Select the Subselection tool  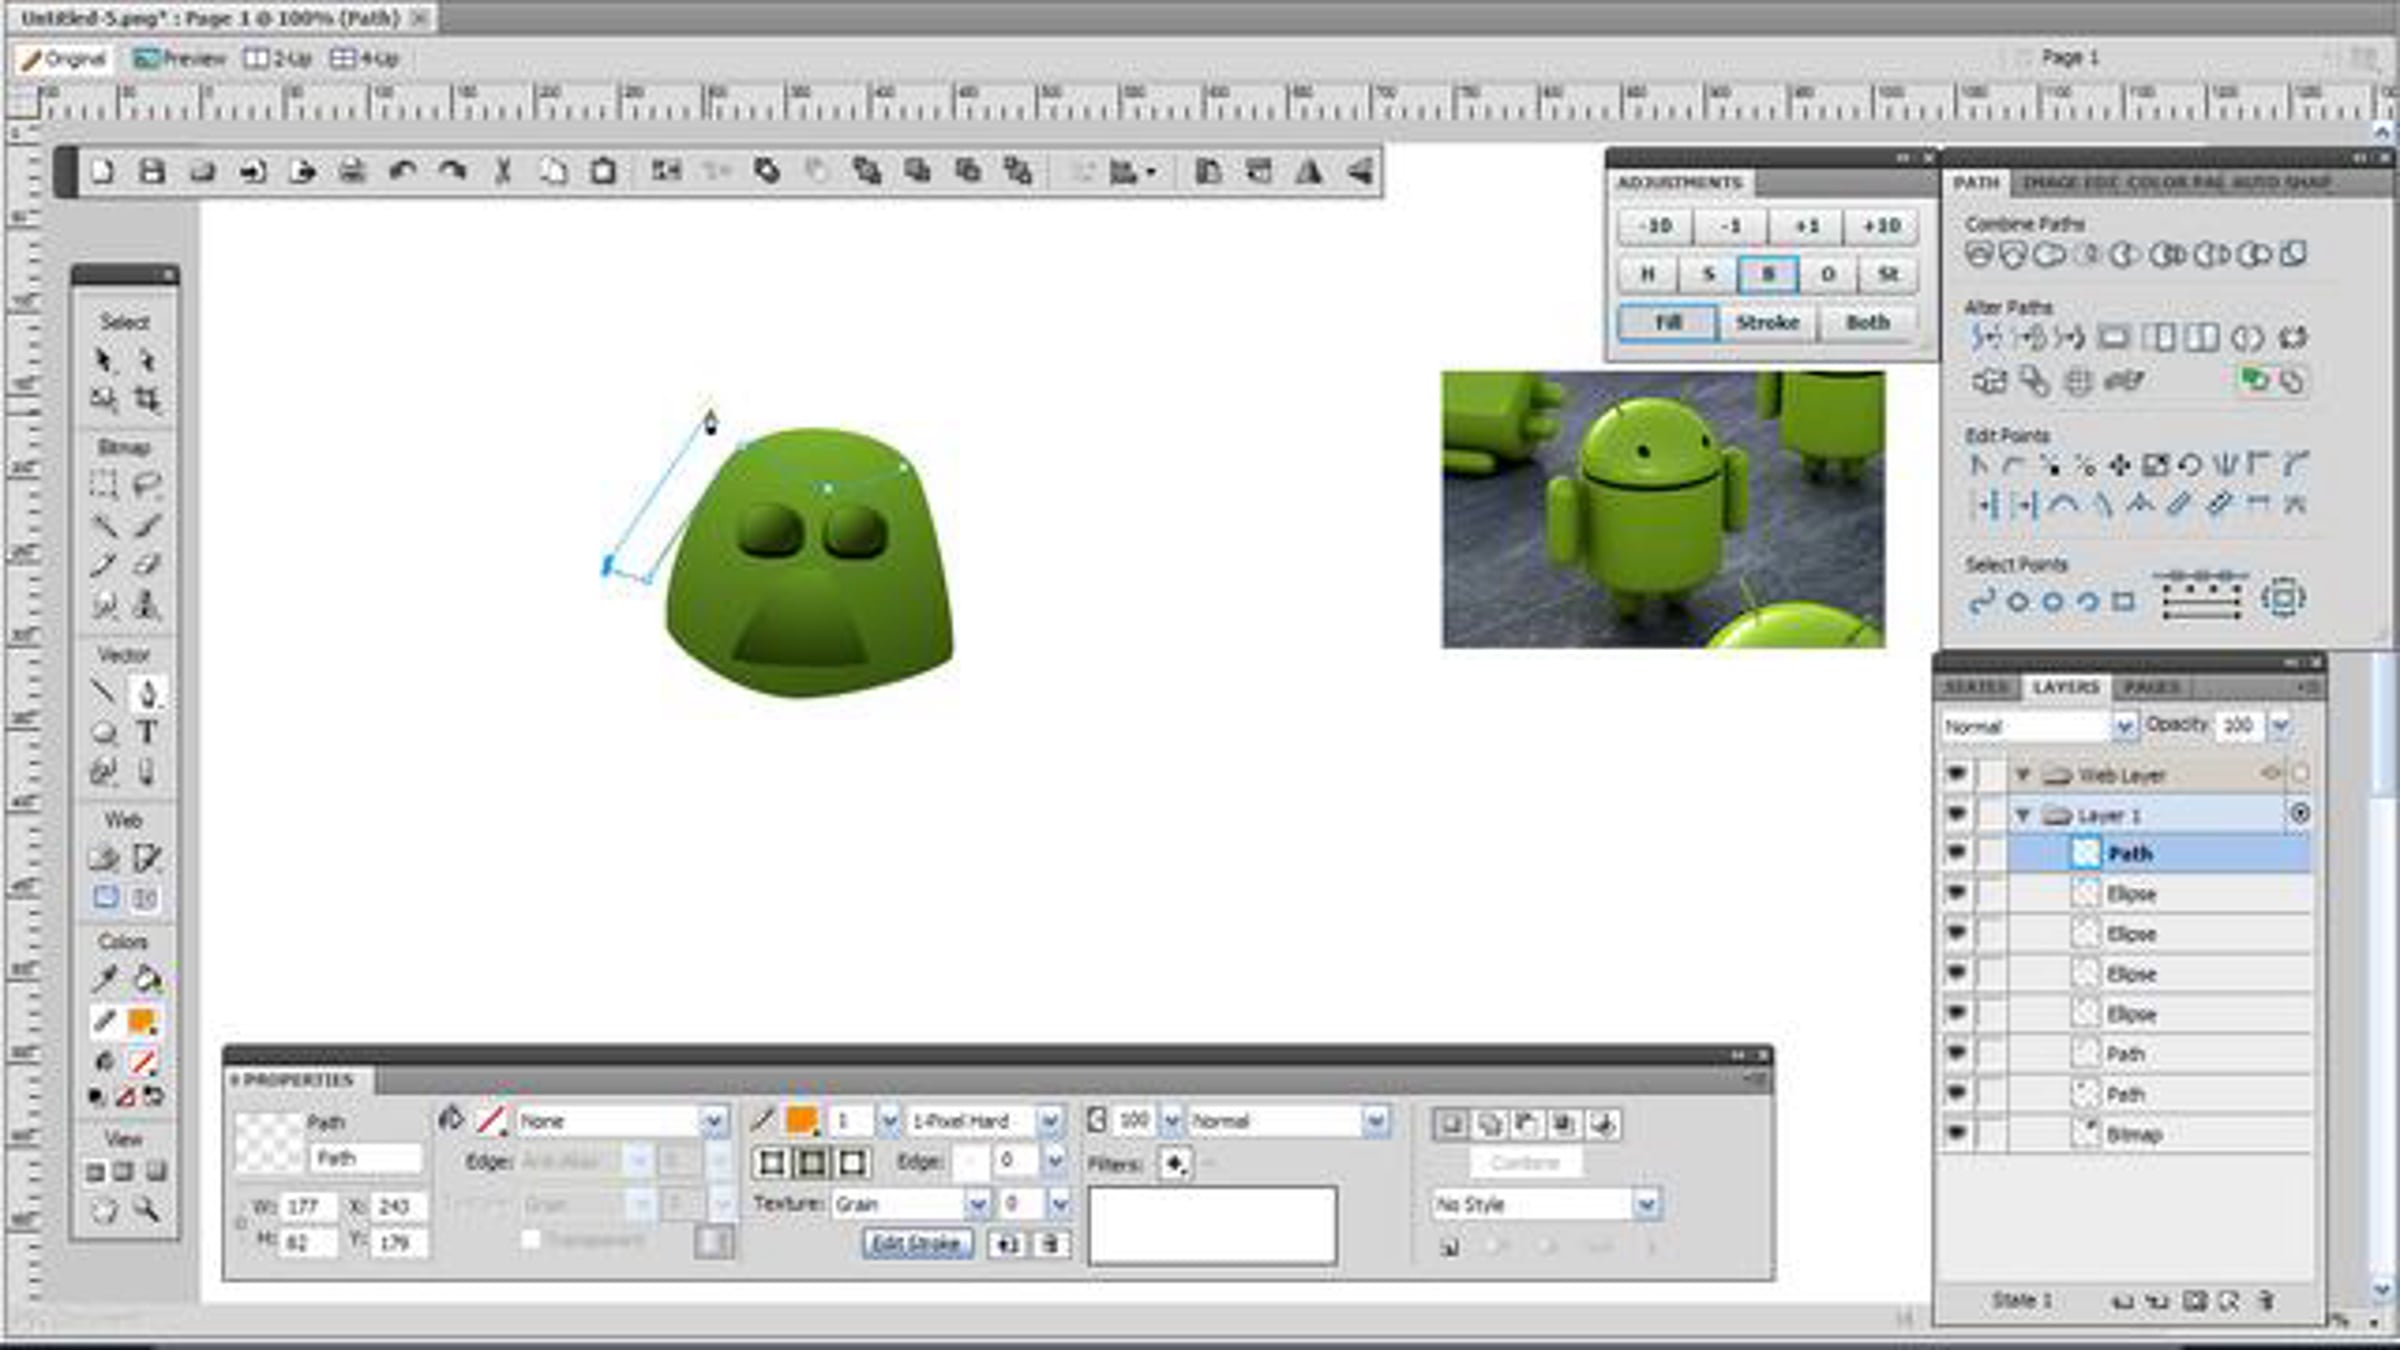(147, 360)
